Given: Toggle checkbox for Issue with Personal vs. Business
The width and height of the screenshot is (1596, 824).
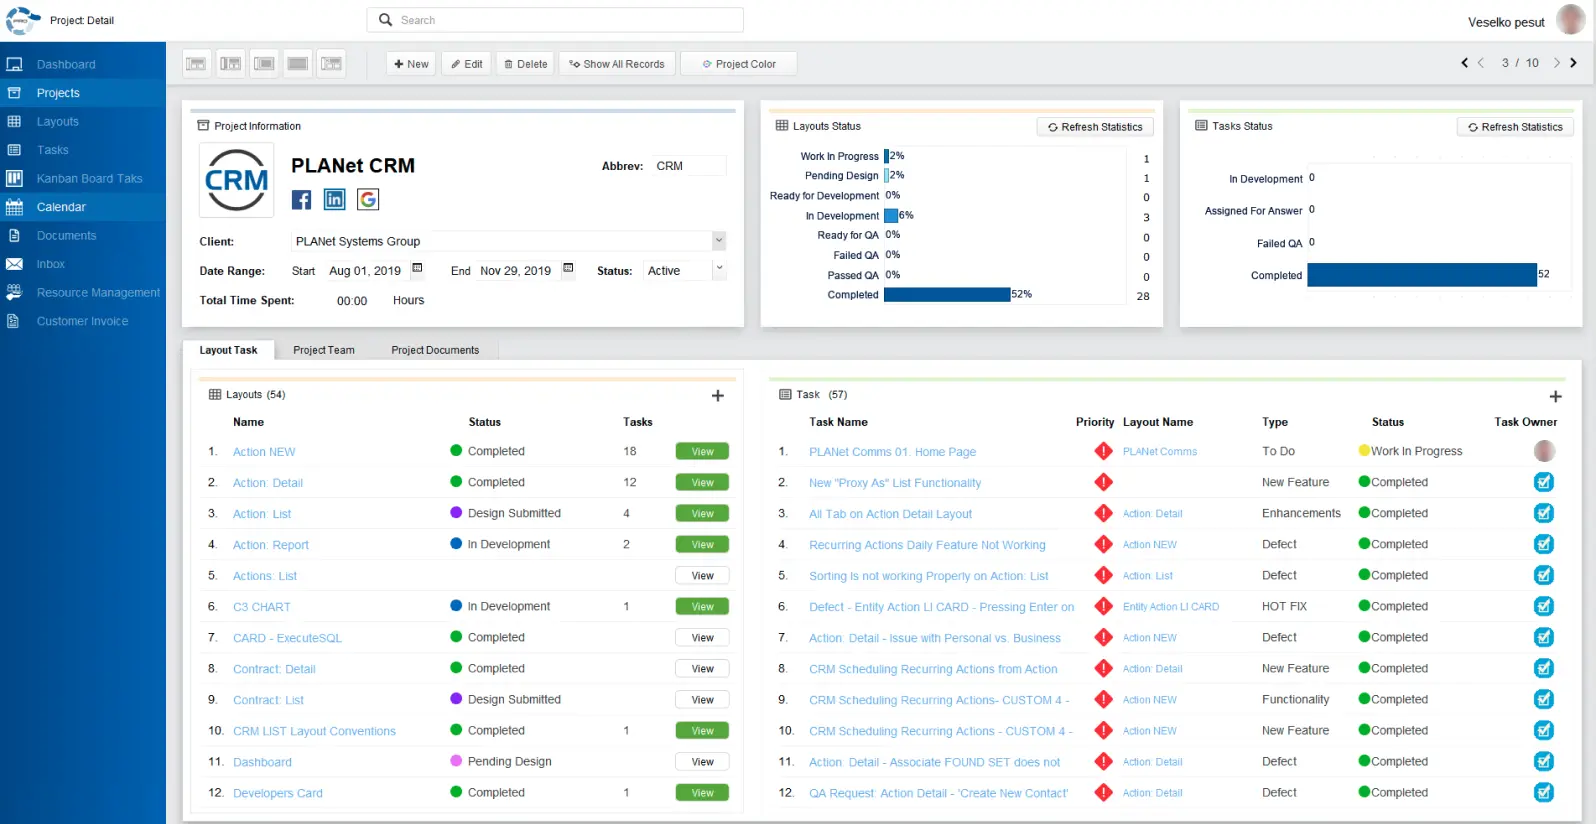Looking at the screenshot, I should point(1544,637).
